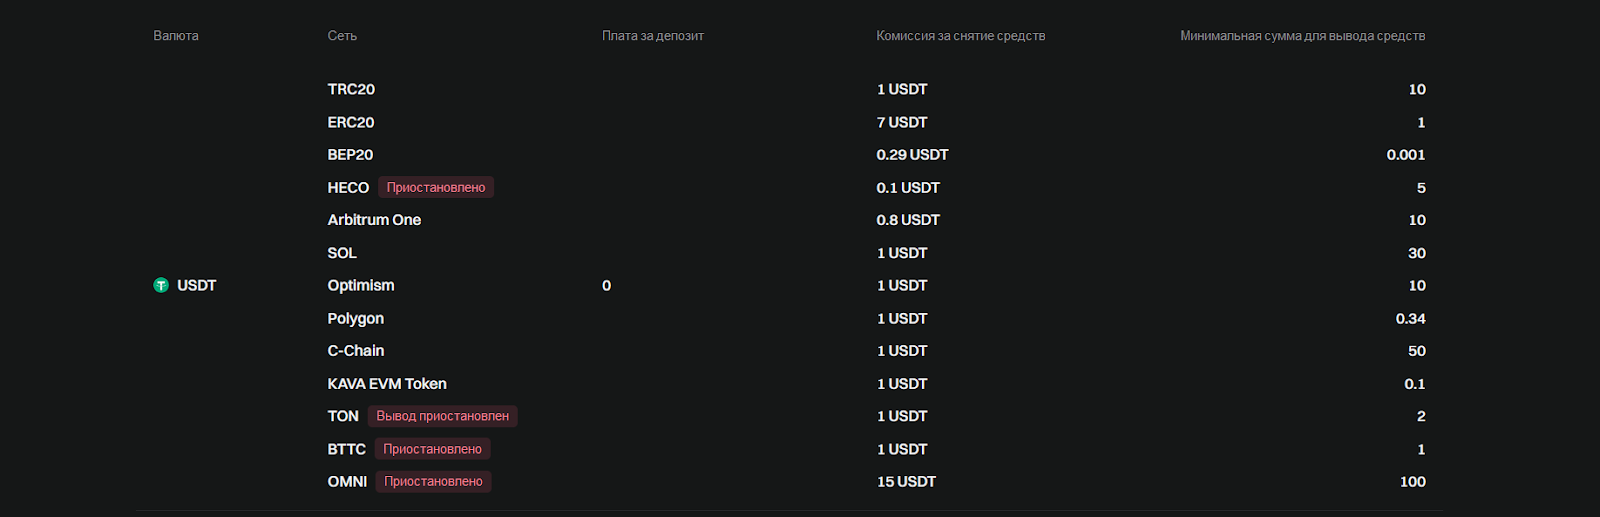1600x517 pixels.
Task: Click the OMNI "Приостановлено" status badge
Action: (x=433, y=481)
